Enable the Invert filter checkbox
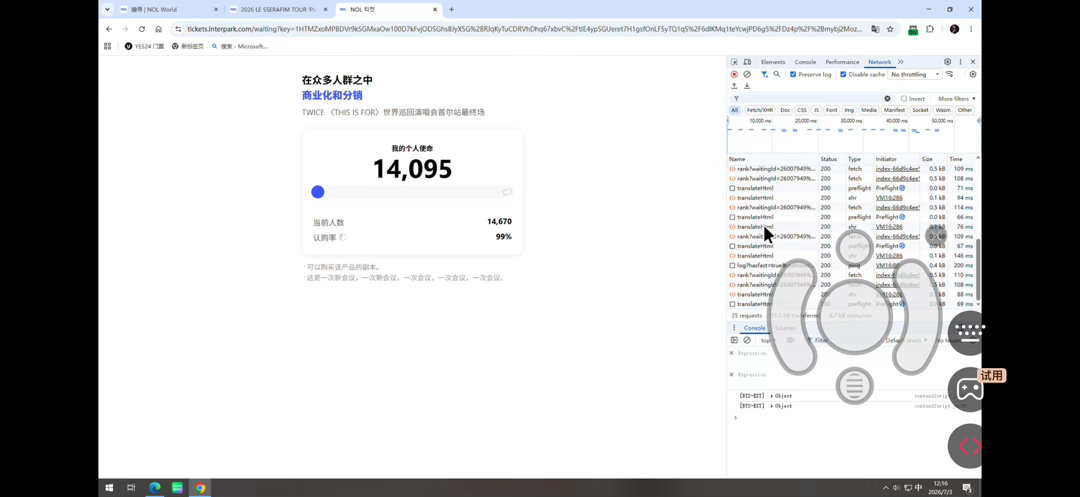1080x497 pixels. 904,98
